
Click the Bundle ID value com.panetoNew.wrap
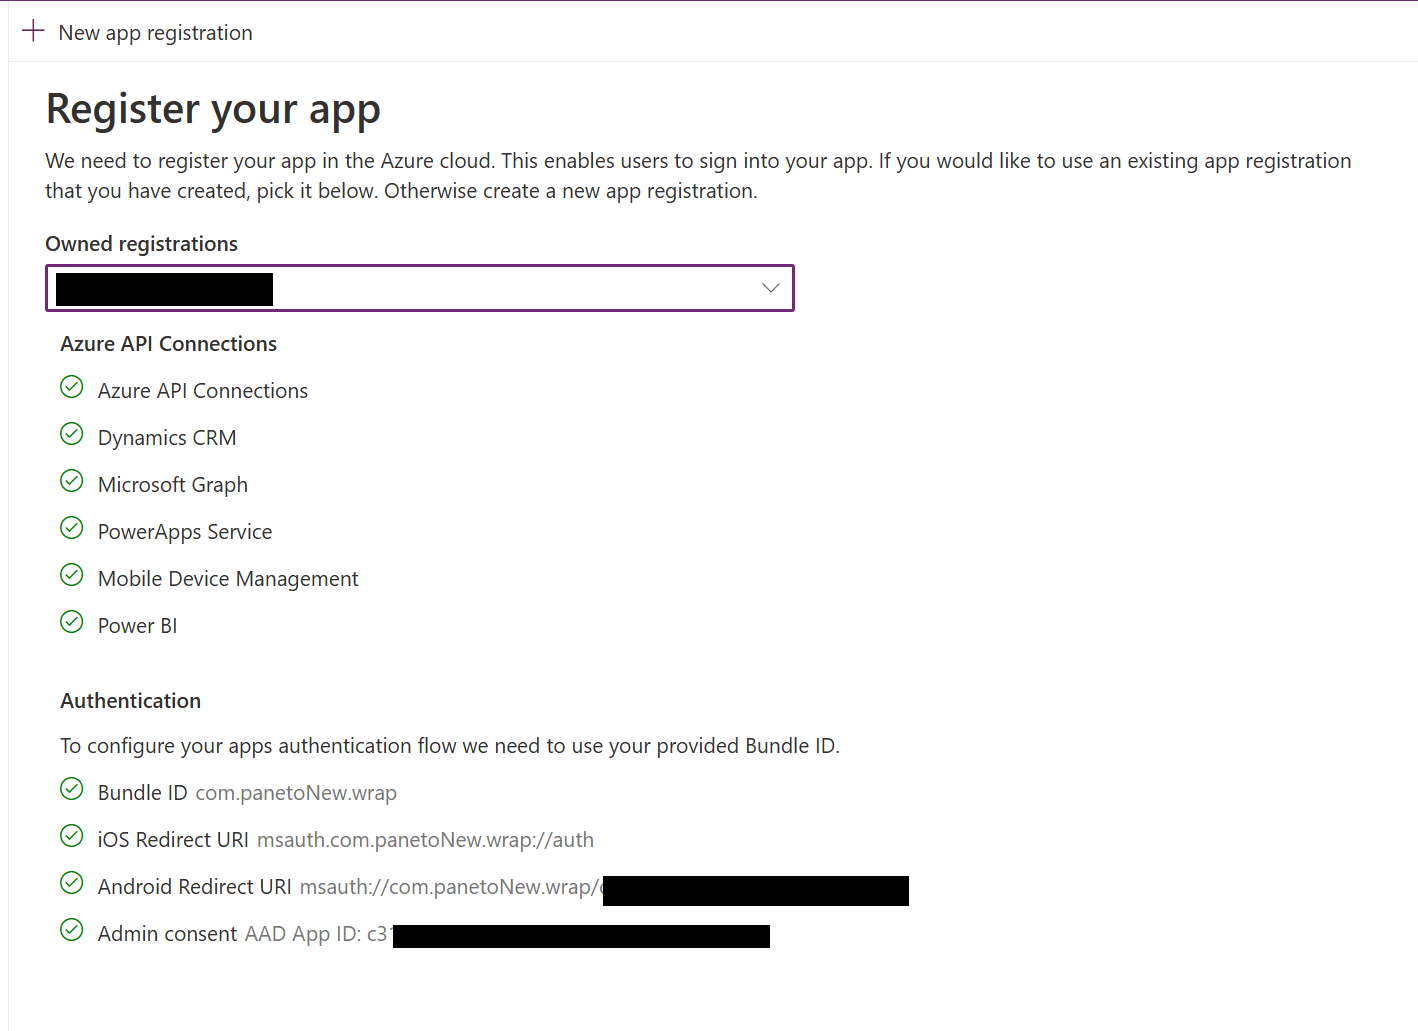coord(296,793)
